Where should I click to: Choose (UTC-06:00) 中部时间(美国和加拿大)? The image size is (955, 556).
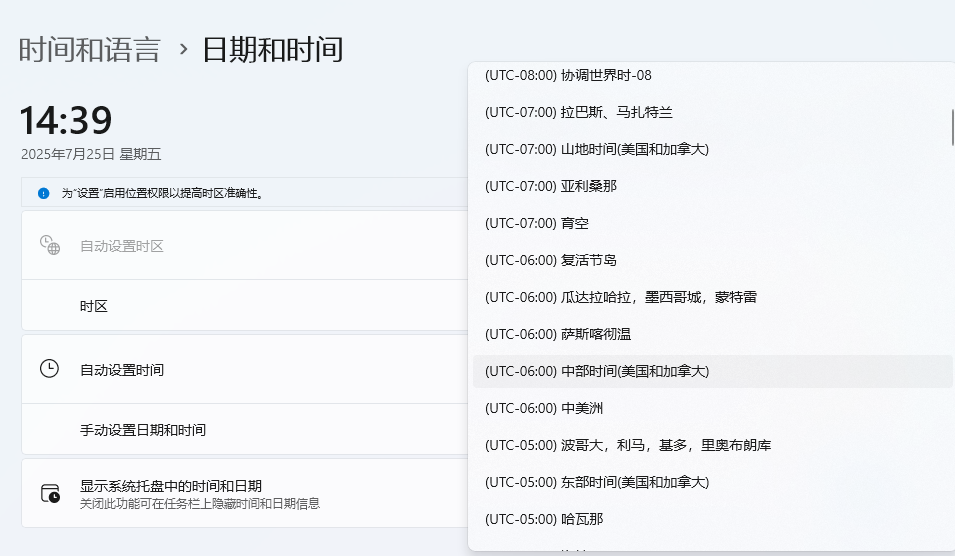pyautogui.click(x=596, y=371)
